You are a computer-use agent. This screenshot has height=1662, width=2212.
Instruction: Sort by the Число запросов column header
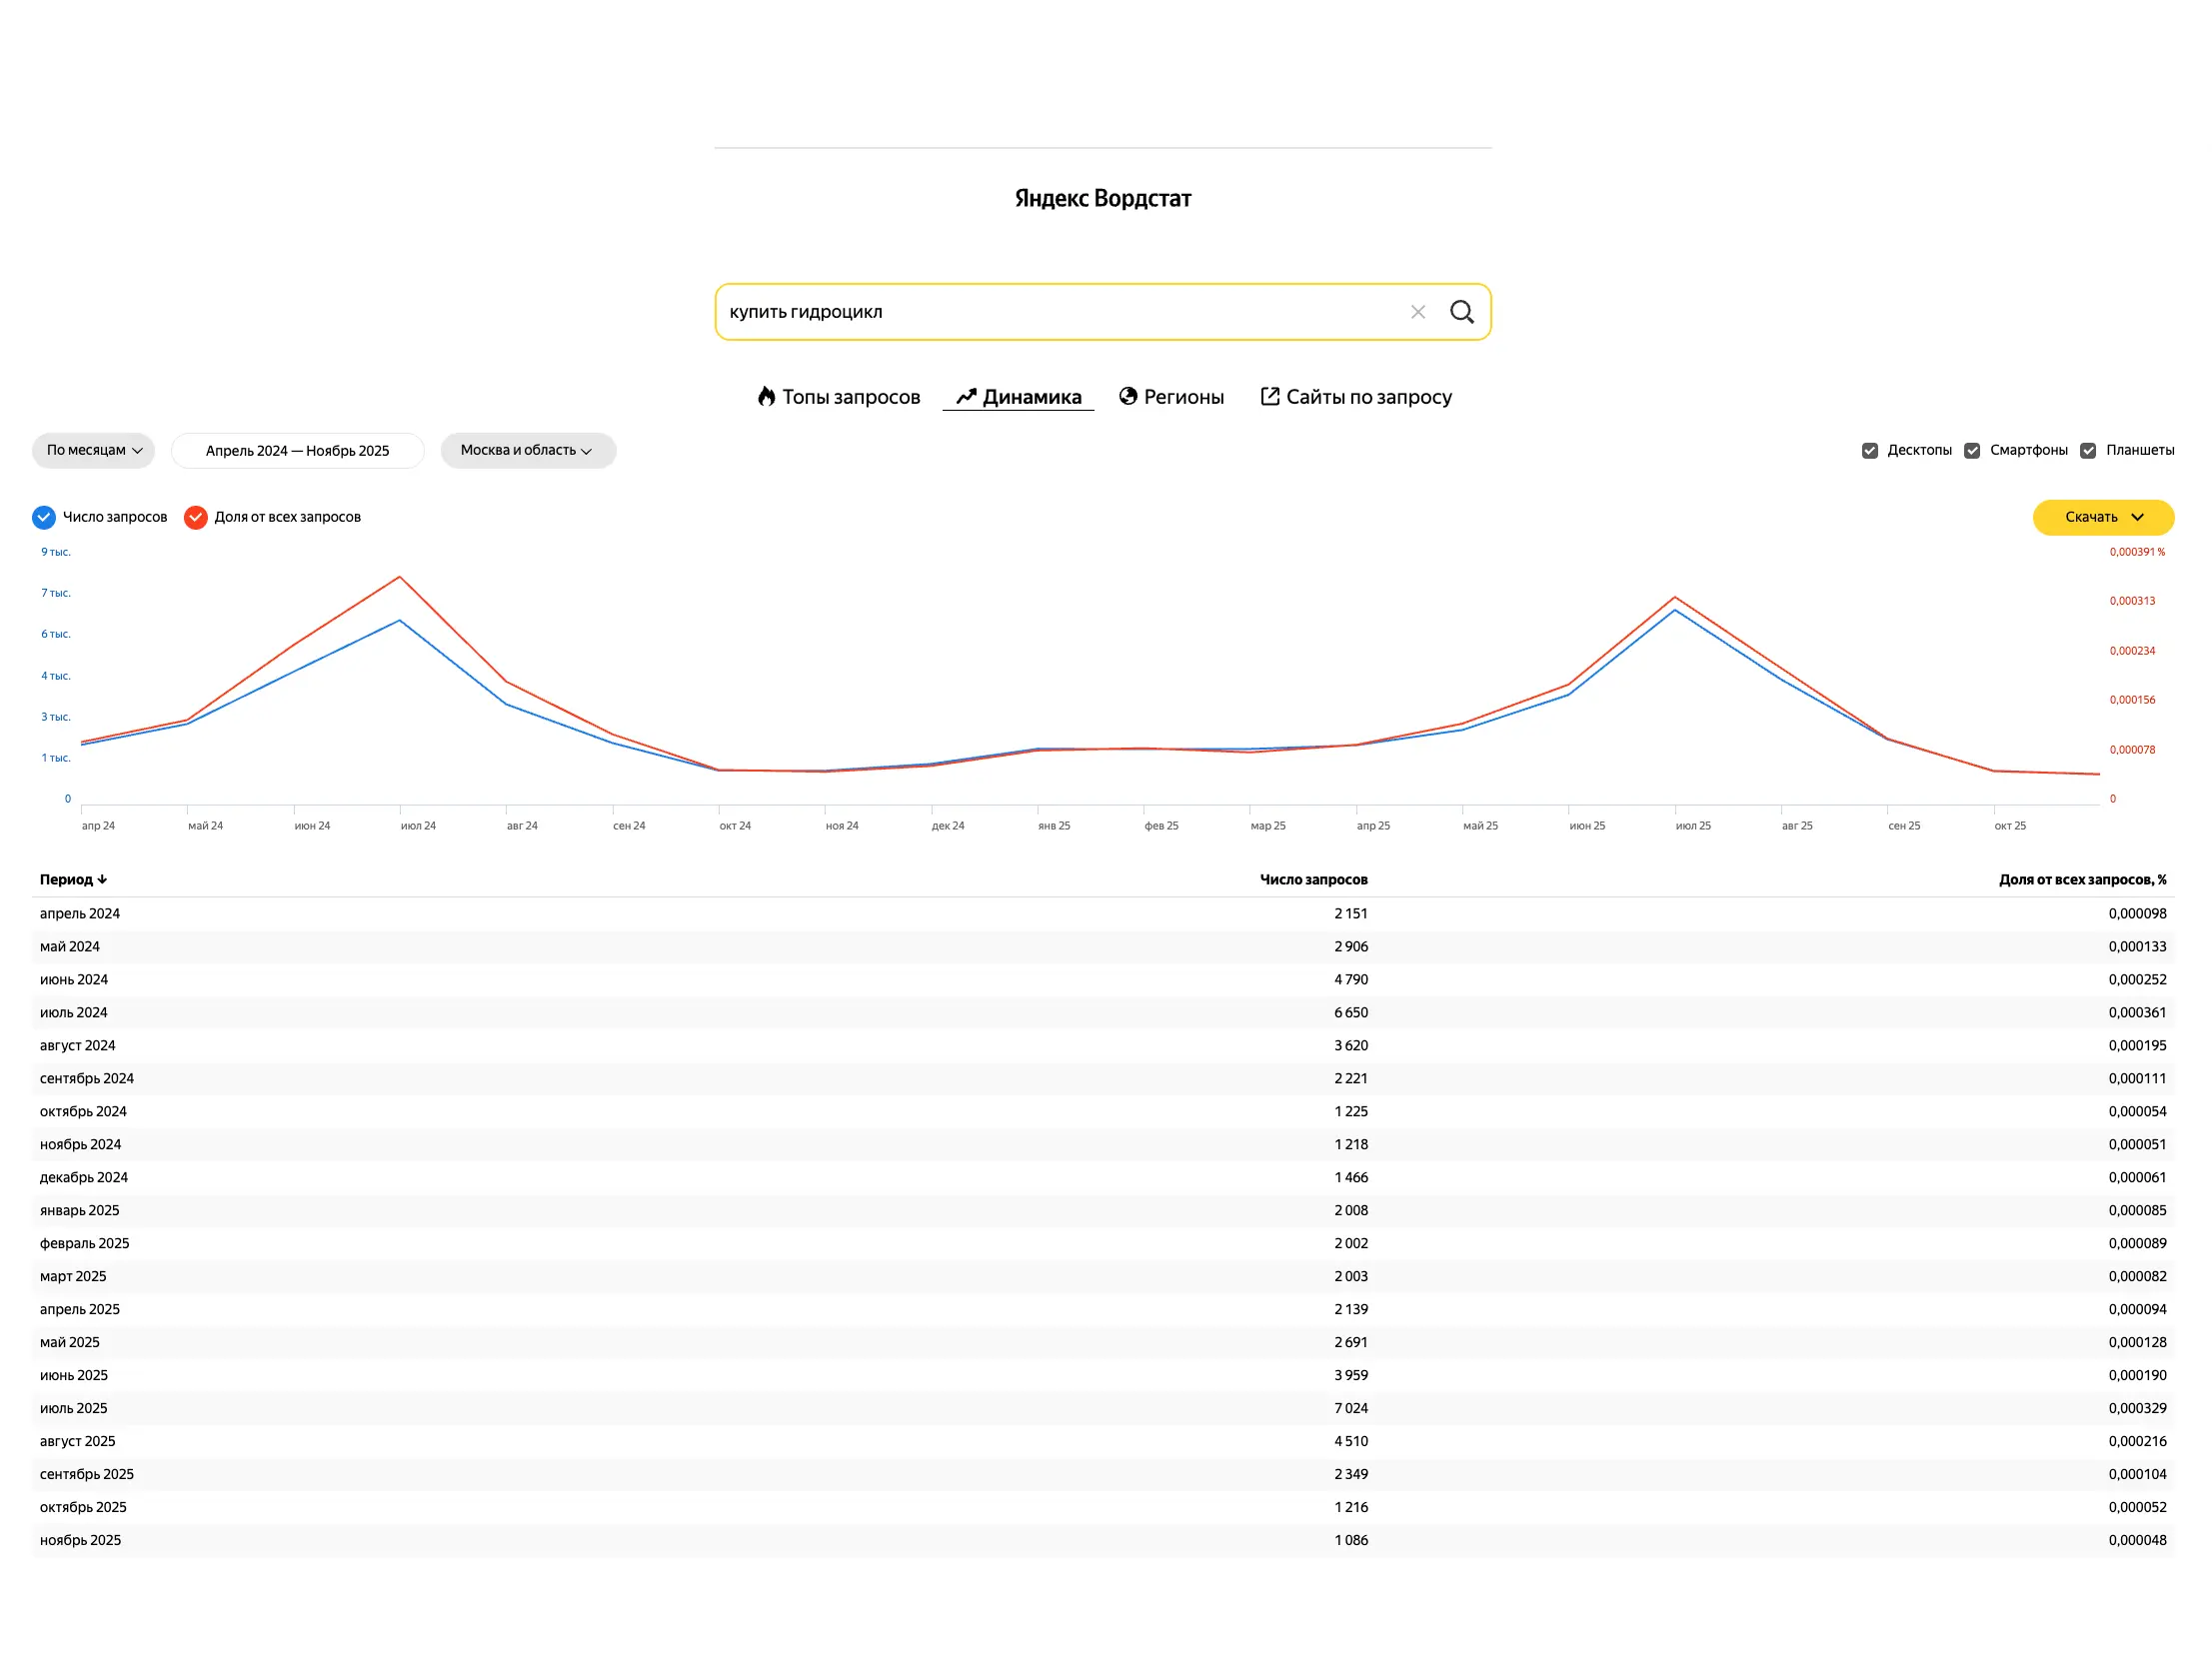[1313, 880]
